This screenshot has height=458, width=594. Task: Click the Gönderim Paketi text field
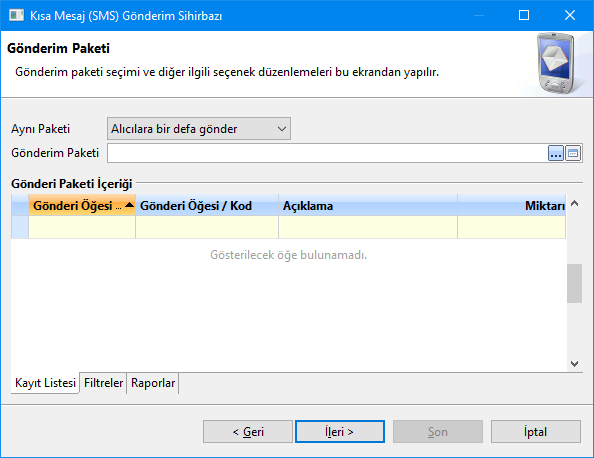(327, 153)
